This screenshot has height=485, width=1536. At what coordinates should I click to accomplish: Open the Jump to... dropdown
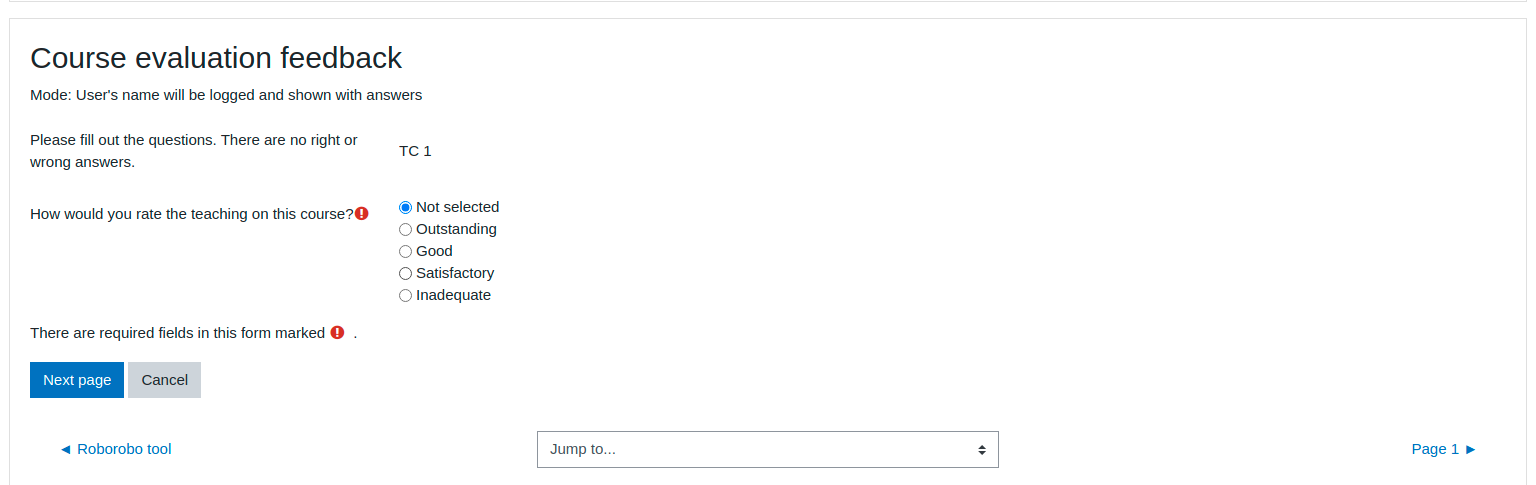767,449
